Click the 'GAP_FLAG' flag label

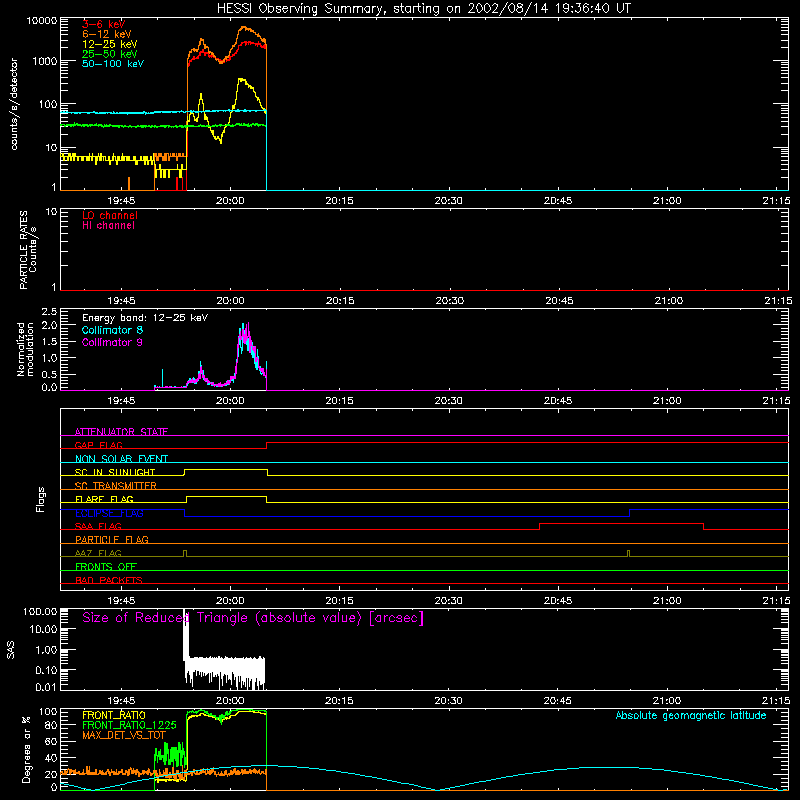(98, 445)
